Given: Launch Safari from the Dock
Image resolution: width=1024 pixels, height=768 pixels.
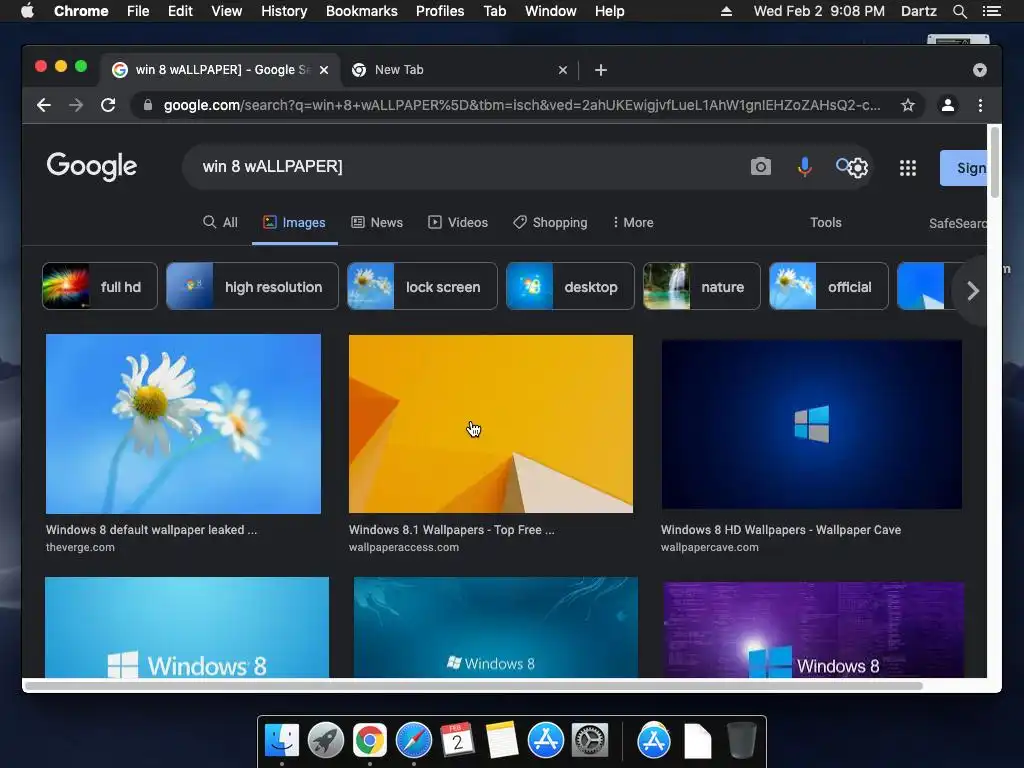Looking at the screenshot, I should (x=414, y=741).
